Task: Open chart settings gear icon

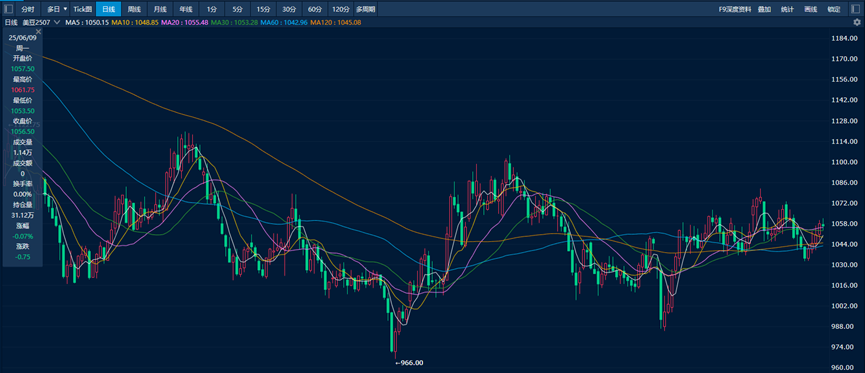Action: 857,23
